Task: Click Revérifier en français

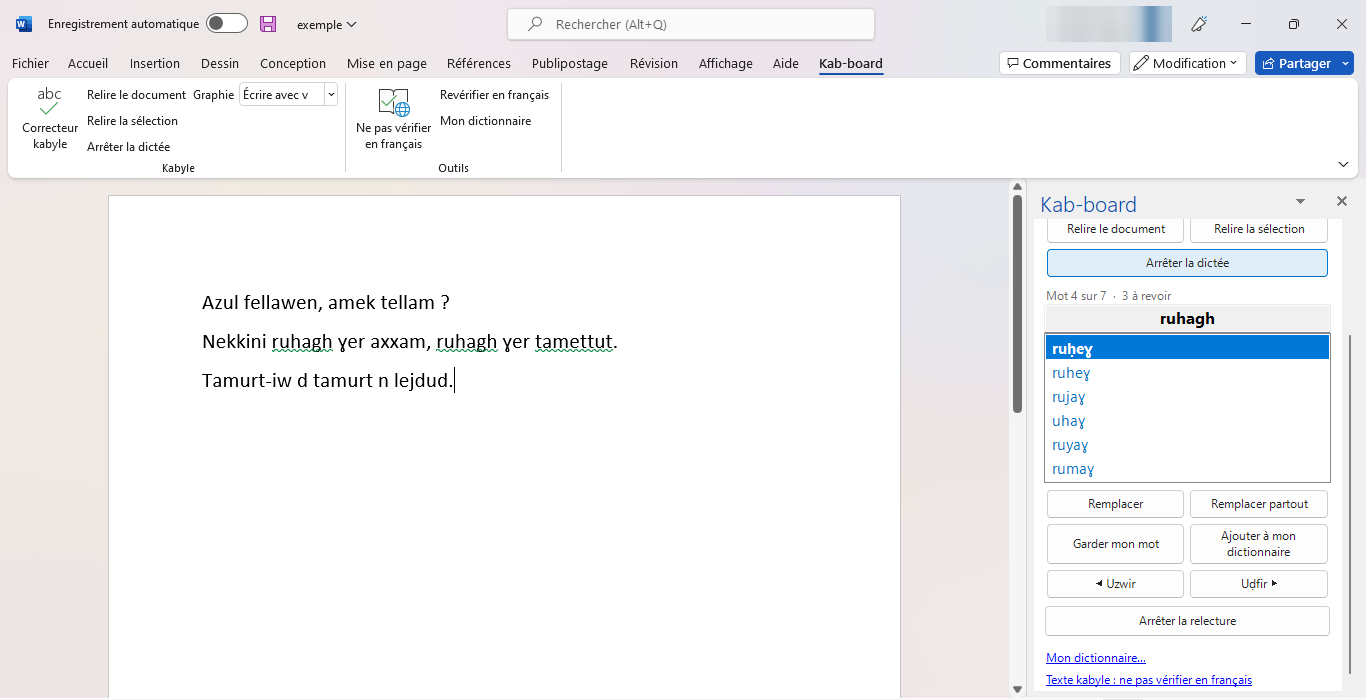Action: [x=494, y=95]
